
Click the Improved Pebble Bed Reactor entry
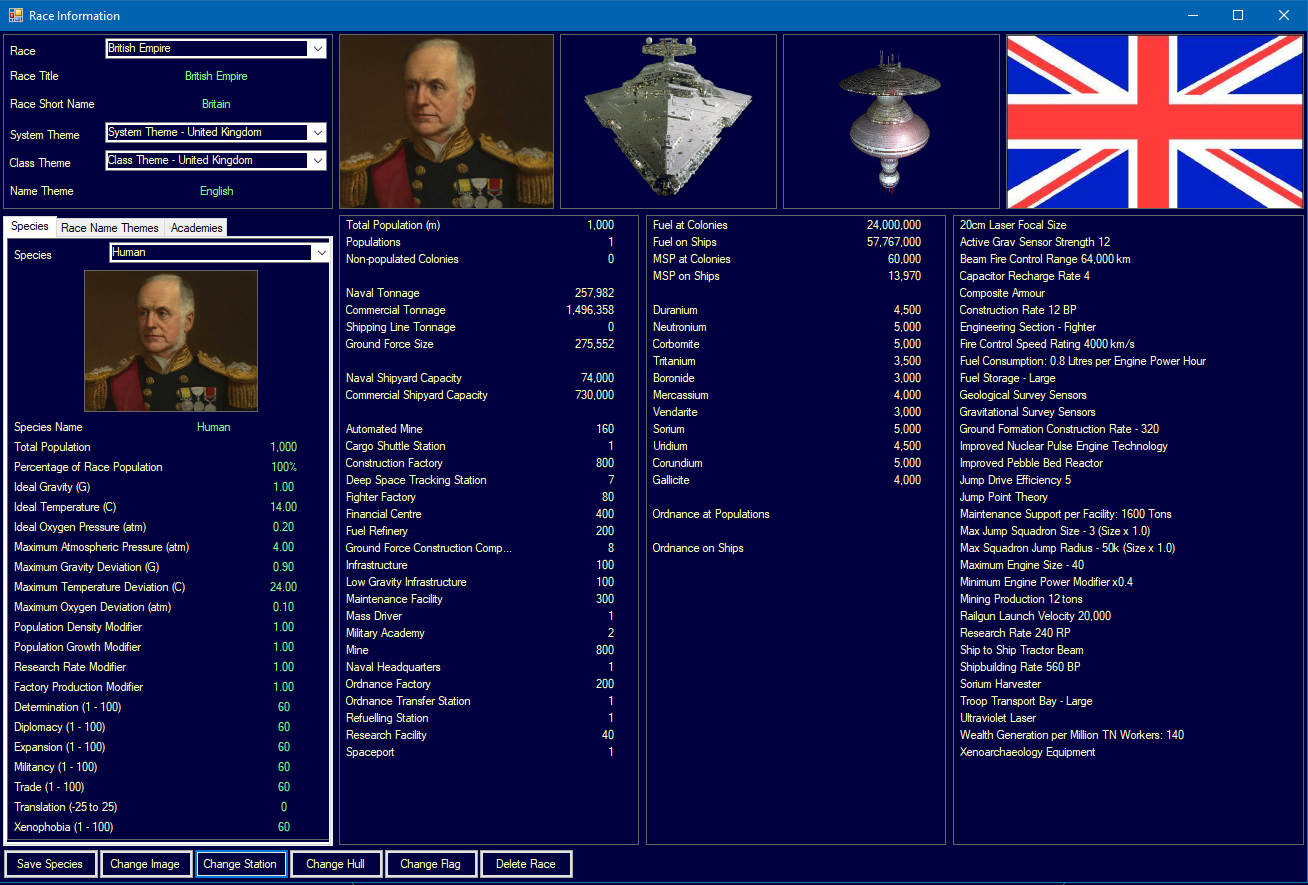[1031, 463]
